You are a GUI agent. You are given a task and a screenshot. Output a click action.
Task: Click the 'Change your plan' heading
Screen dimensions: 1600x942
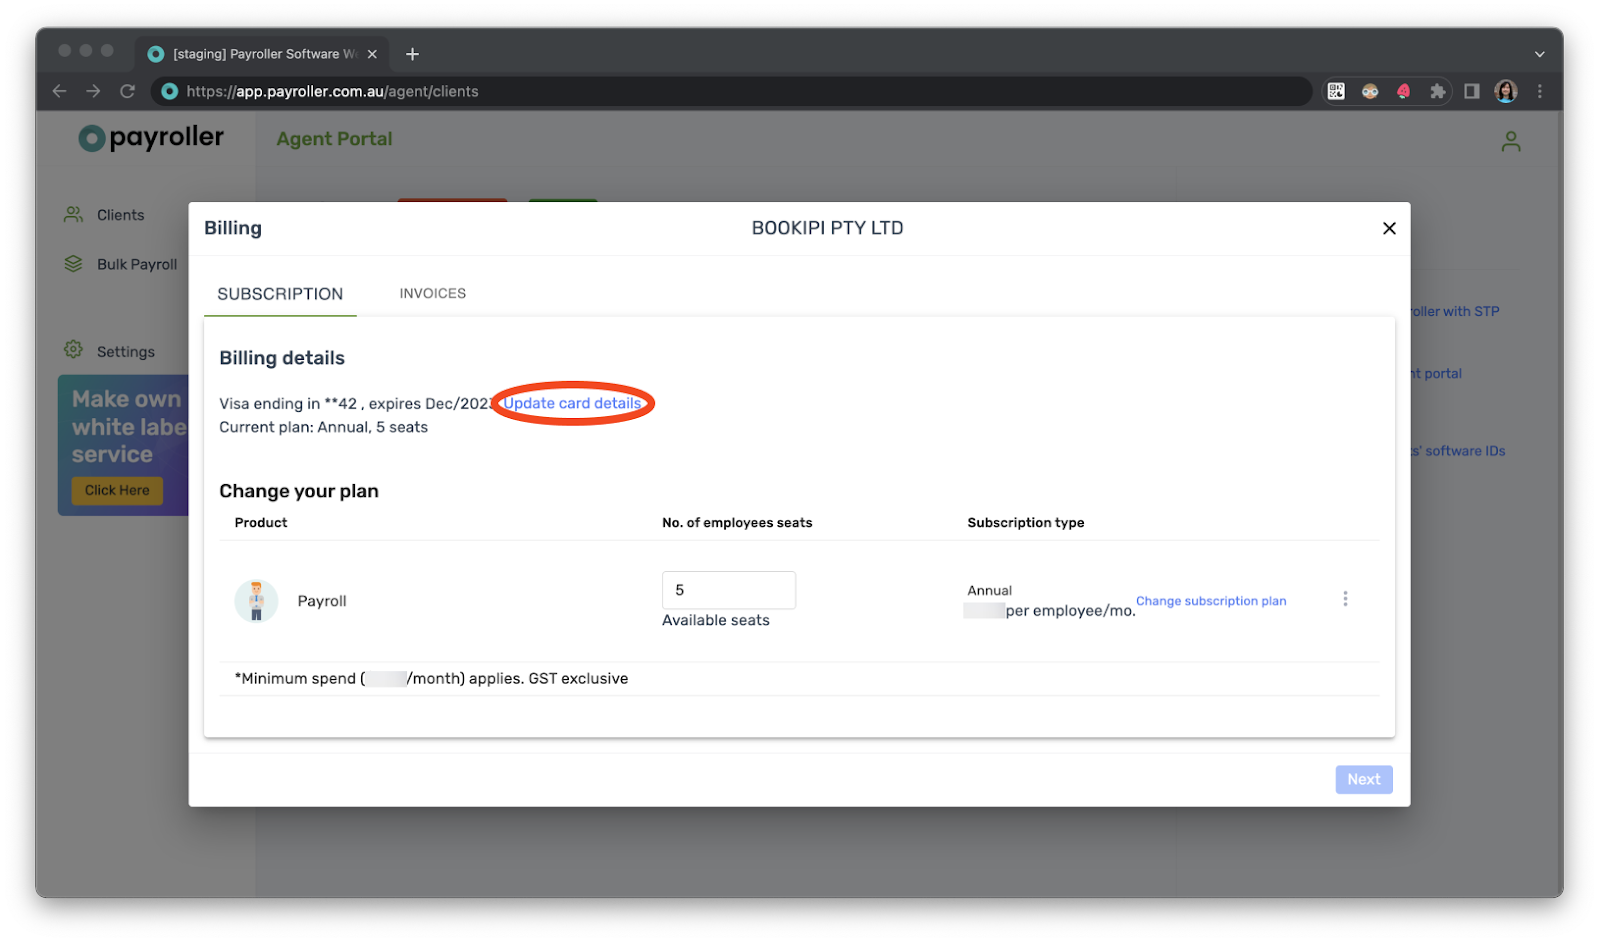pyautogui.click(x=299, y=491)
